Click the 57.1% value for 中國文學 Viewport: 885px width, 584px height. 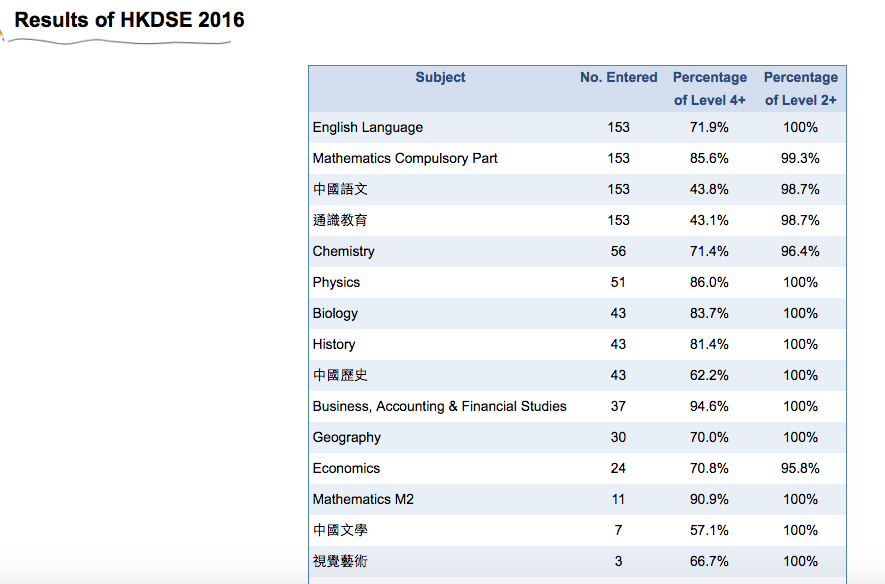pyautogui.click(x=709, y=530)
